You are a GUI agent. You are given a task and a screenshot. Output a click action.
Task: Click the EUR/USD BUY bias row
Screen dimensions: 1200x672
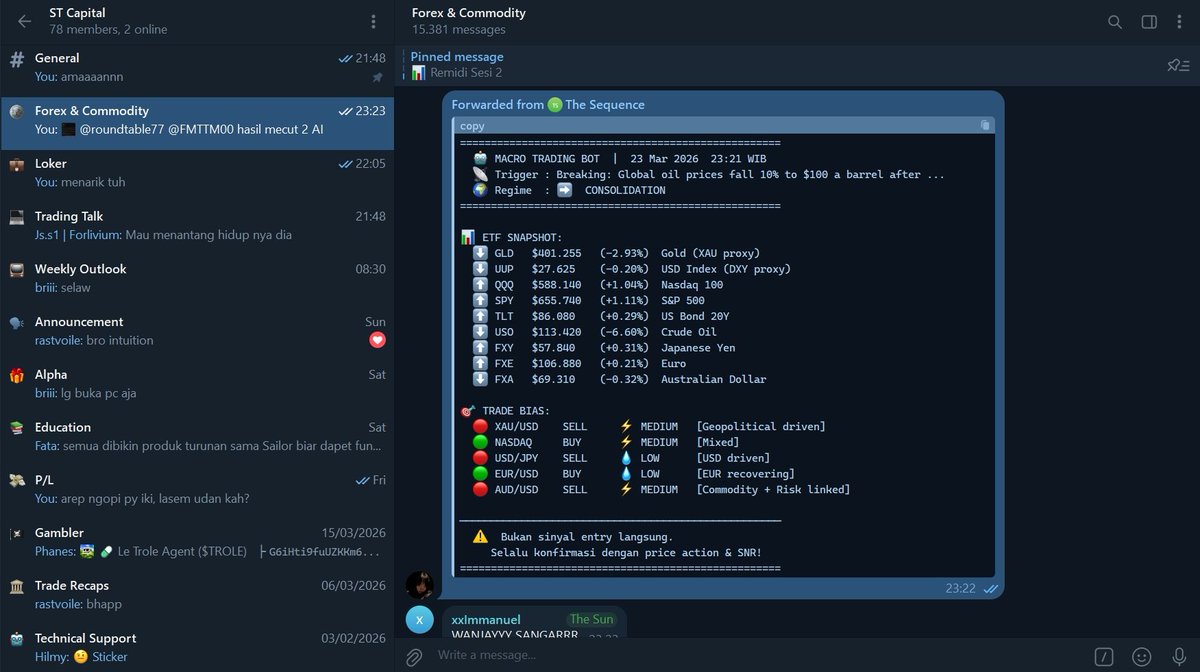(x=633, y=474)
